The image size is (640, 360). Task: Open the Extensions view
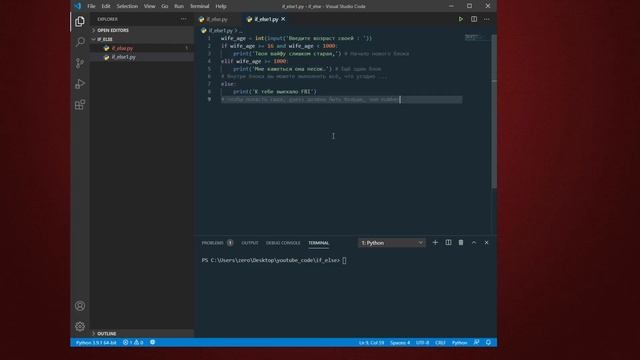(80, 104)
